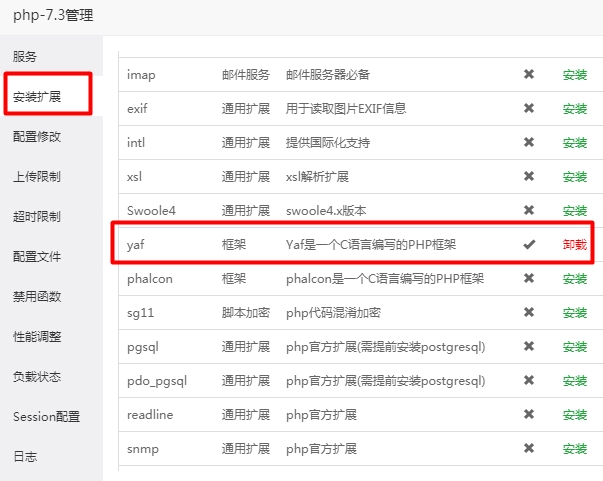
Task: Select the imap extension name
Action: [x=141, y=75]
